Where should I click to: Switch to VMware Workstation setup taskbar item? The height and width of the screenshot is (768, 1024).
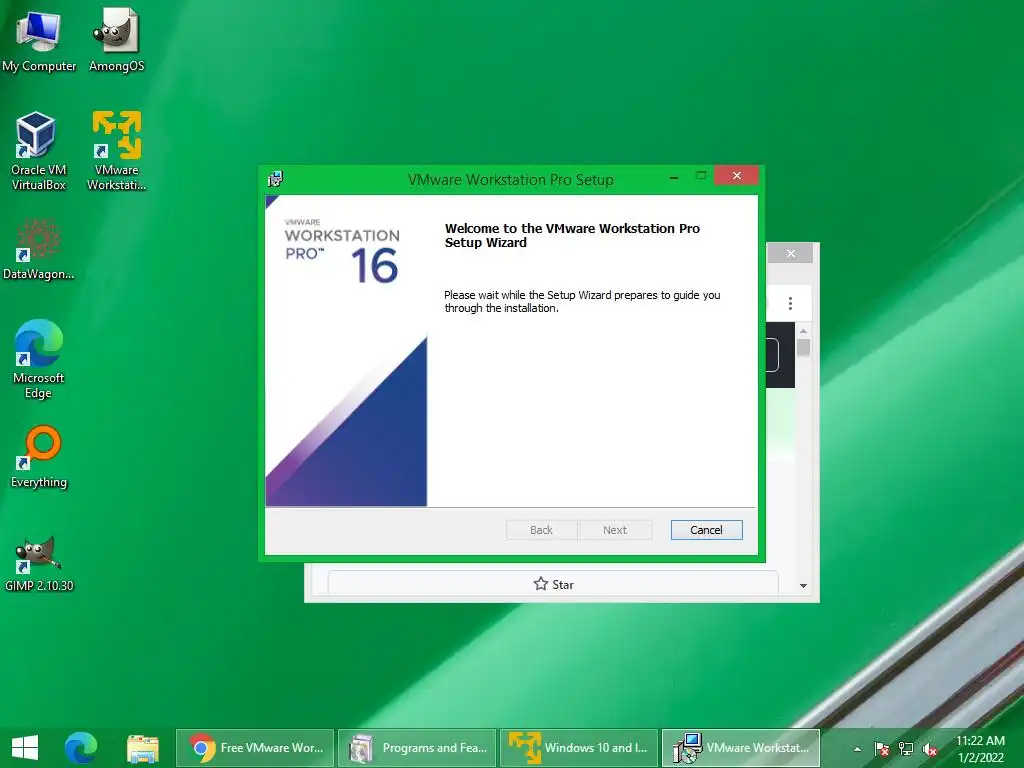pyautogui.click(x=741, y=748)
